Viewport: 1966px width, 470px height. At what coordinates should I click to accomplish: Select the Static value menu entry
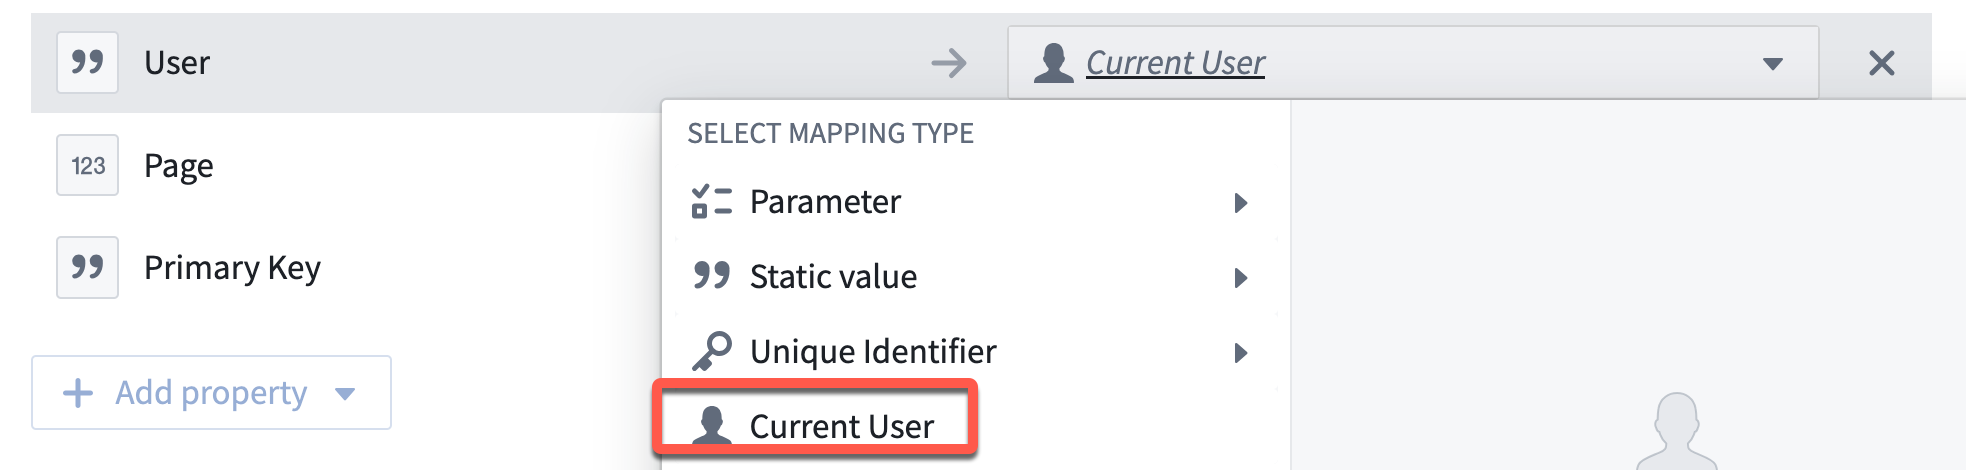coord(970,277)
